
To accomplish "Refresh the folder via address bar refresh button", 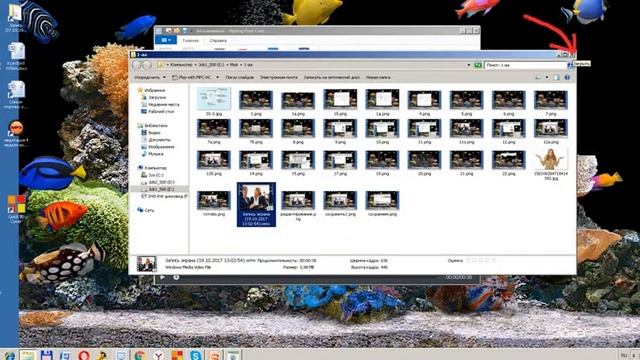I will click(x=478, y=65).
